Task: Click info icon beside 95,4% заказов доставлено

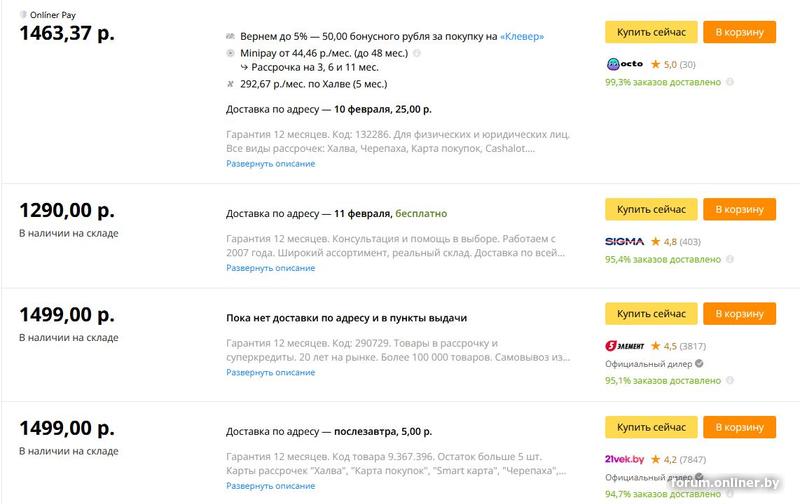Action: pyautogui.click(x=730, y=259)
